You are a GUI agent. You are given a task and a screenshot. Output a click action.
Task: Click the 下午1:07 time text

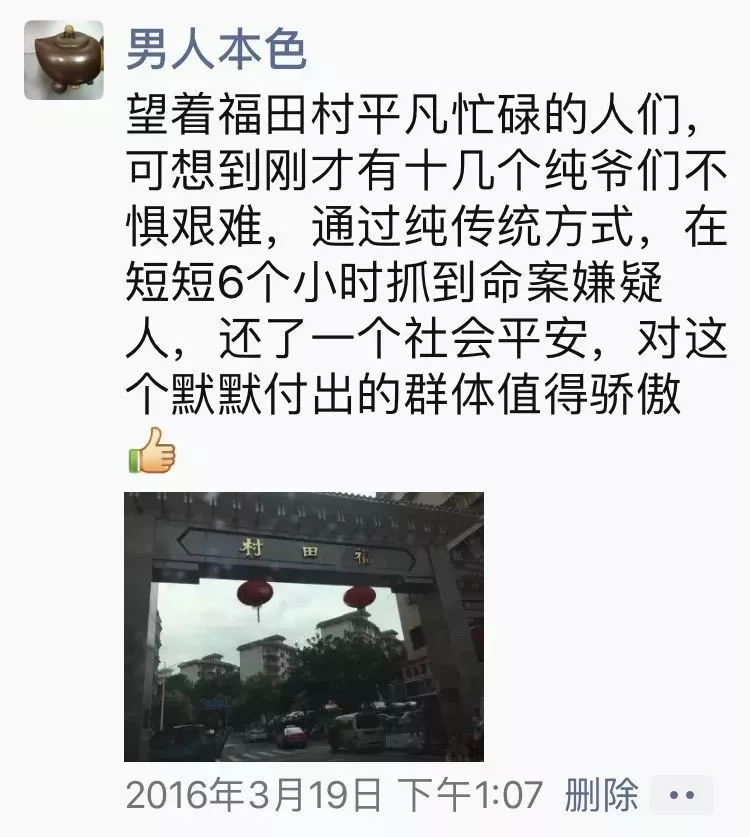(x=470, y=795)
